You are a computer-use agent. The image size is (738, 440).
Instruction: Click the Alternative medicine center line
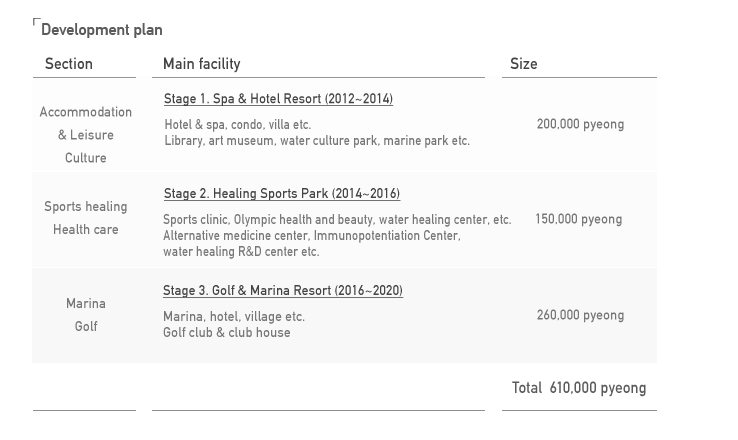click(312, 235)
